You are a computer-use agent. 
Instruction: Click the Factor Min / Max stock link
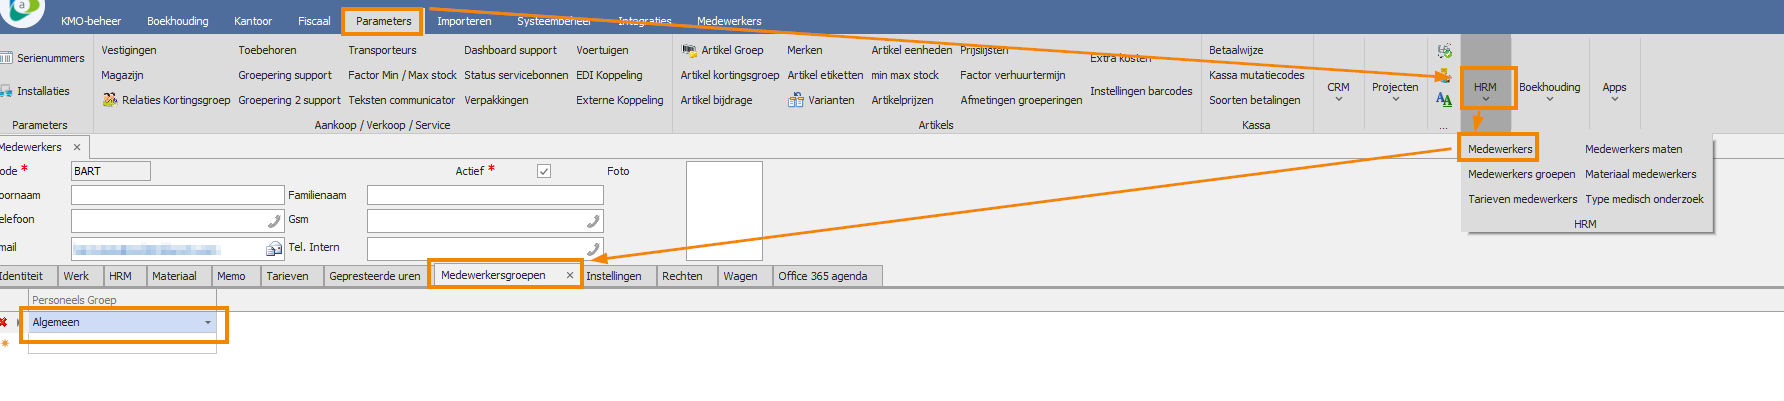(402, 75)
